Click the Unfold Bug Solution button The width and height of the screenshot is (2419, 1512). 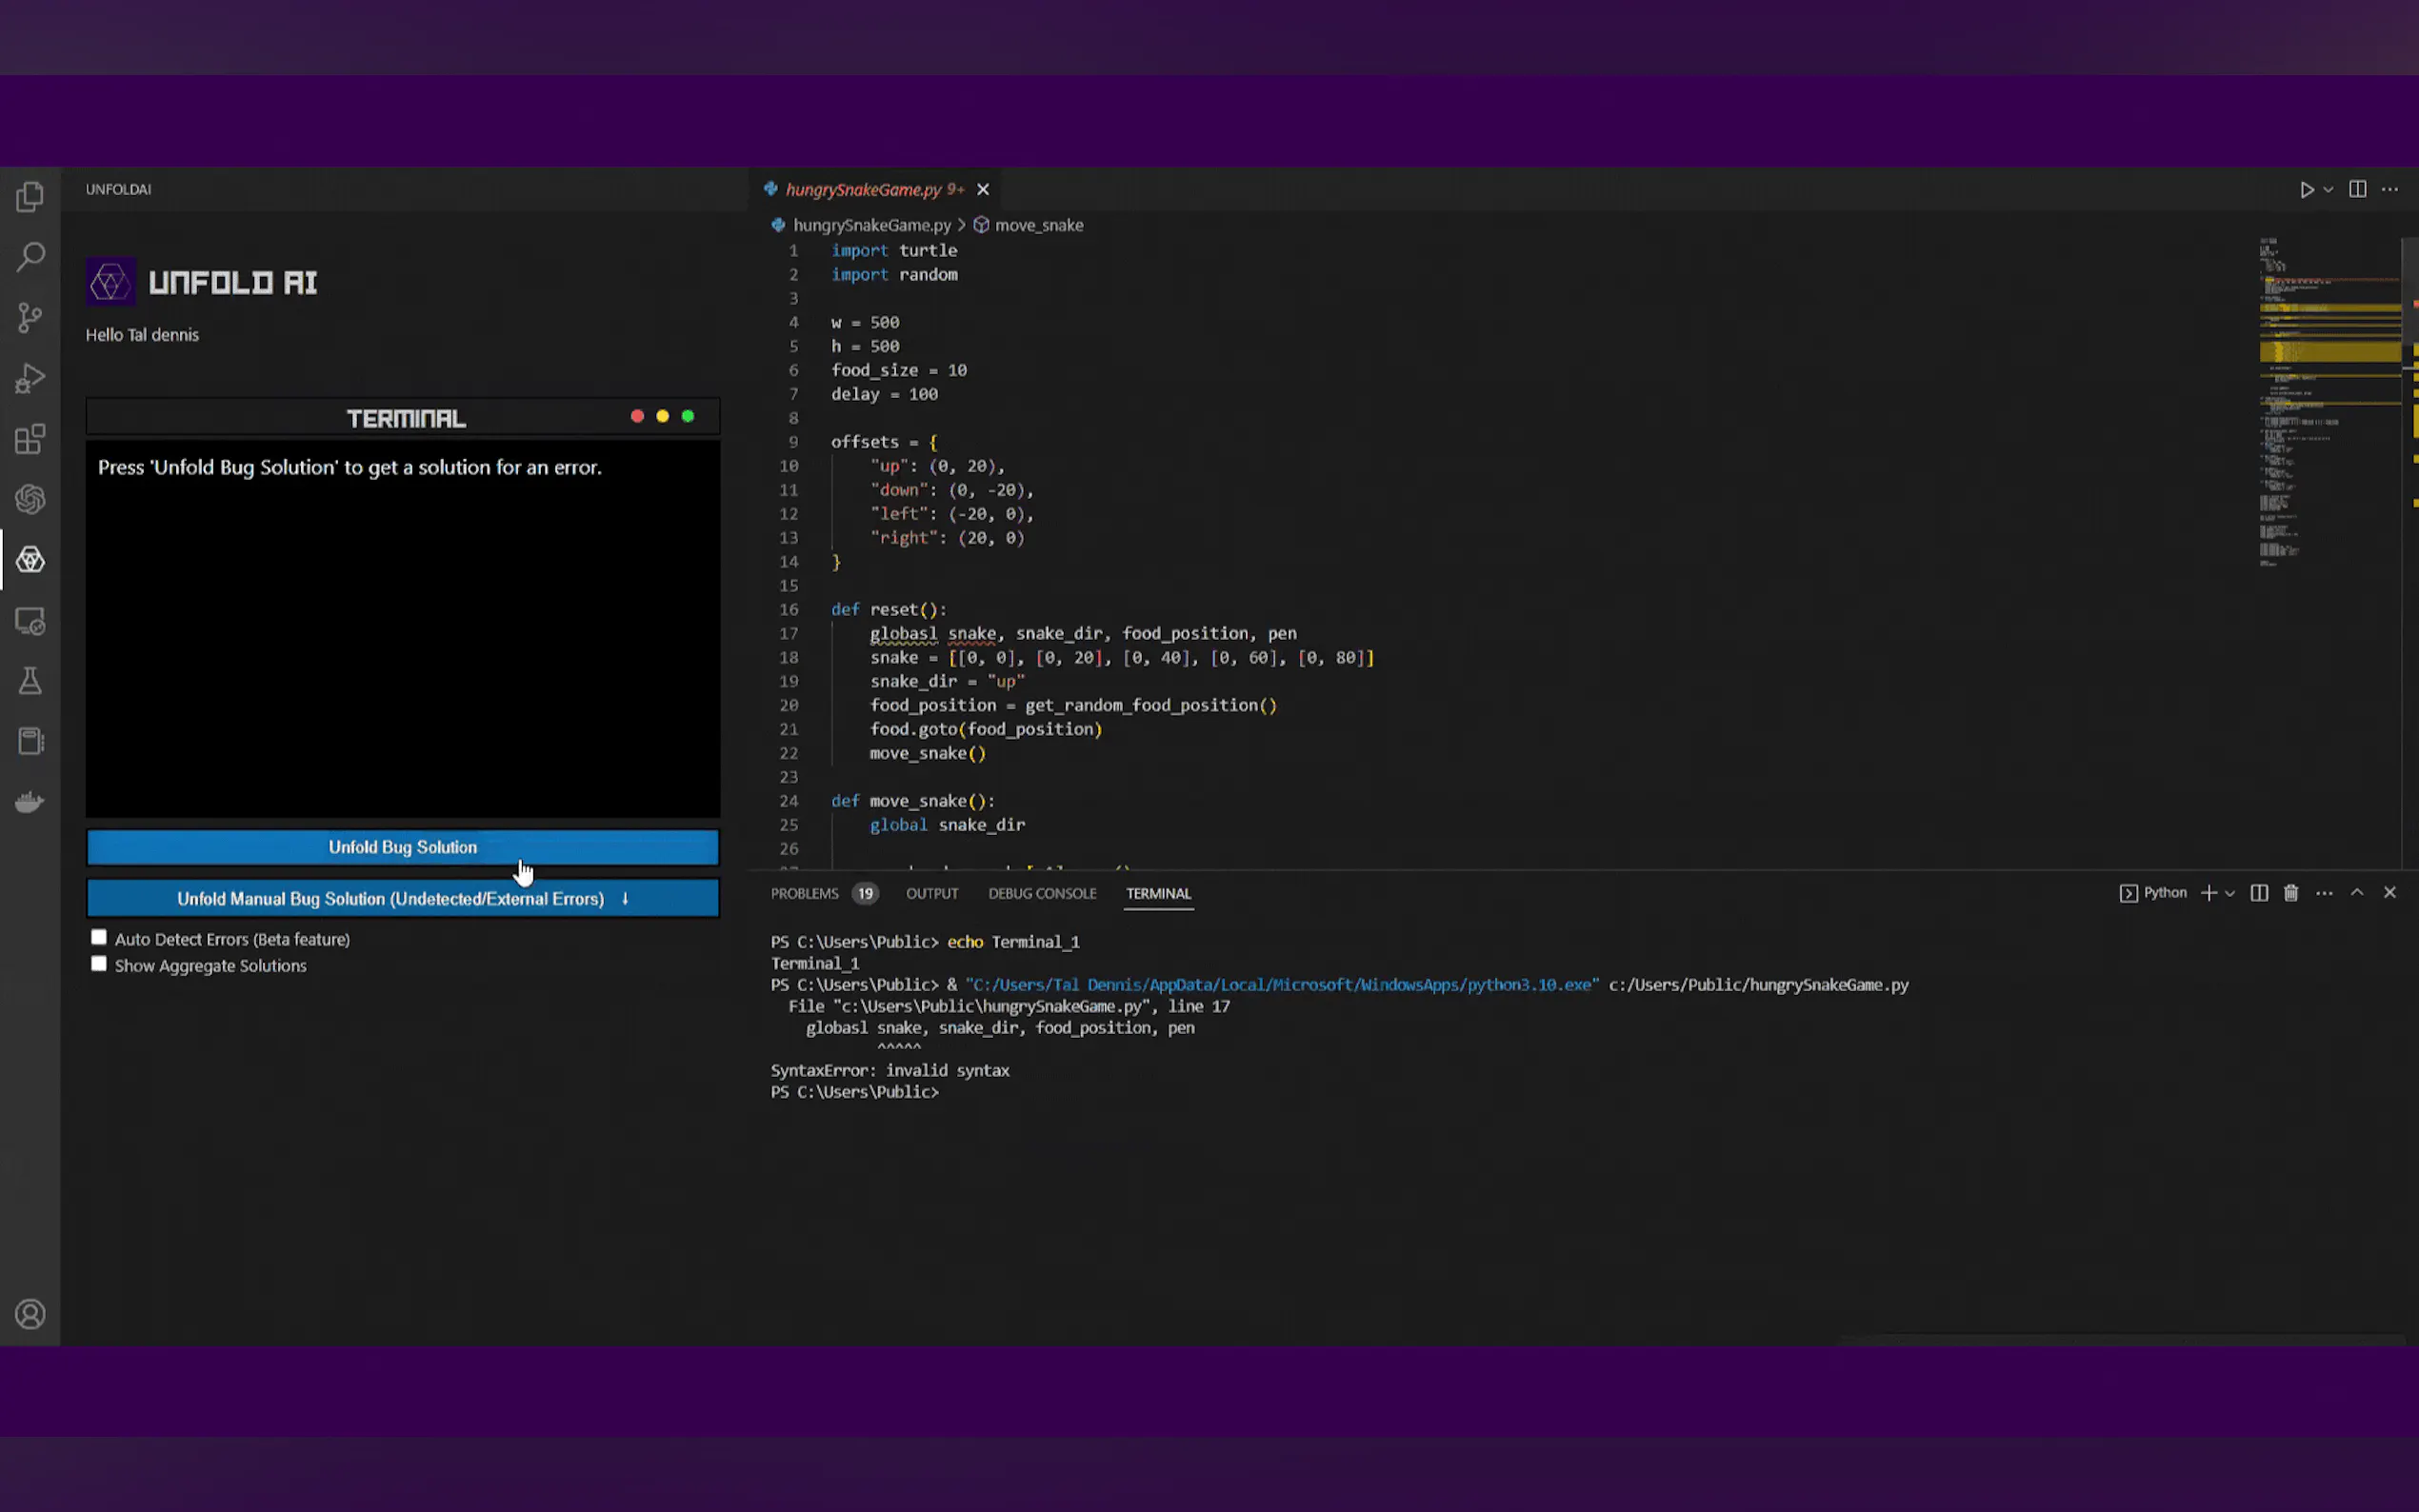402,847
